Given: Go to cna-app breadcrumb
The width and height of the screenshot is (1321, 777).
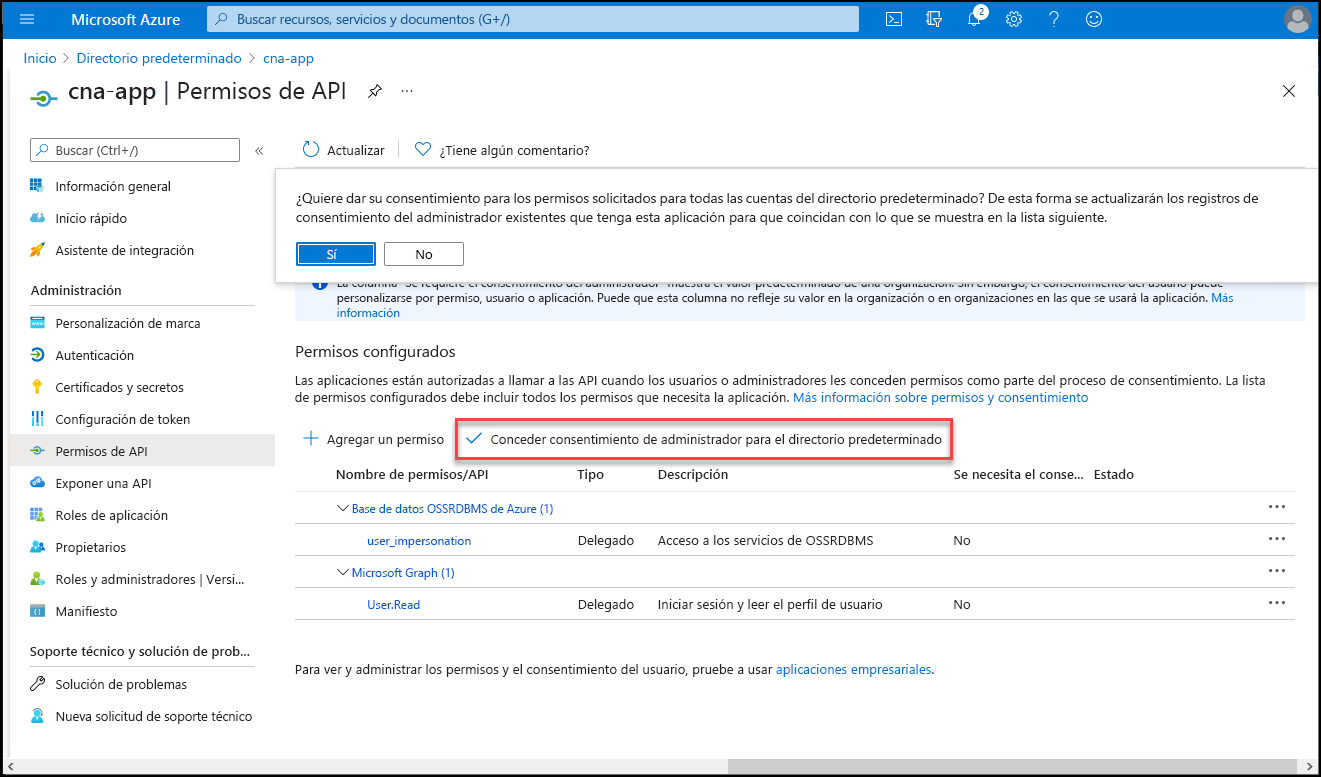Looking at the screenshot, I should 288,58.
